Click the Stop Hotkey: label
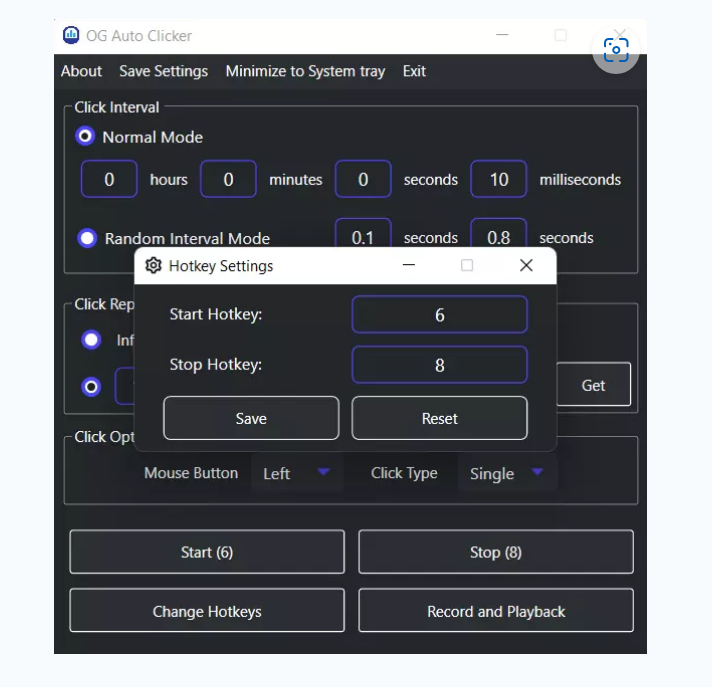 click(216, 365)
